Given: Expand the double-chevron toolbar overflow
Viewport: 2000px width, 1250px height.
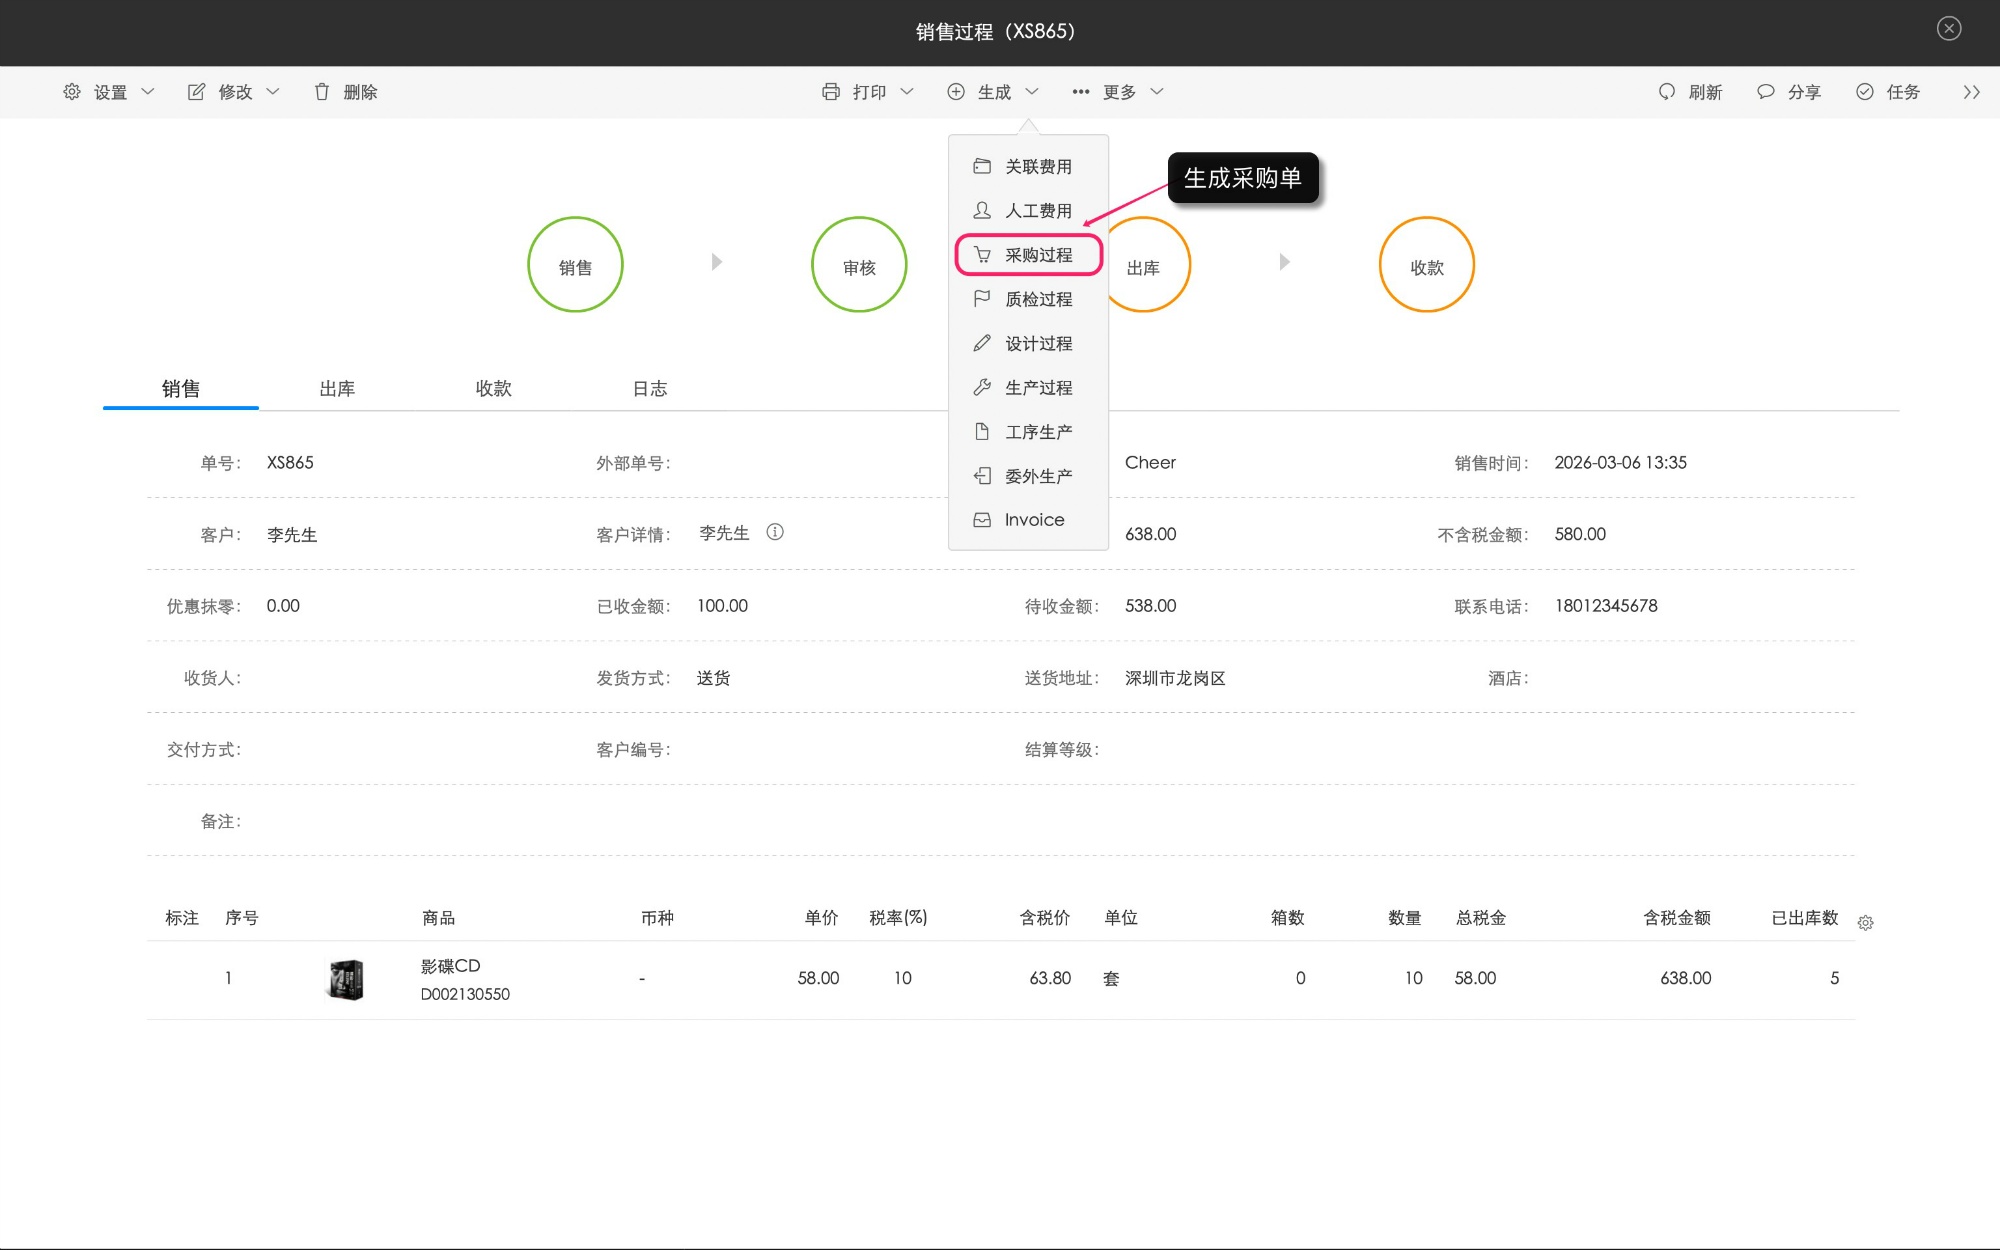Looking at the screenshot, I should click(1971, 92).
